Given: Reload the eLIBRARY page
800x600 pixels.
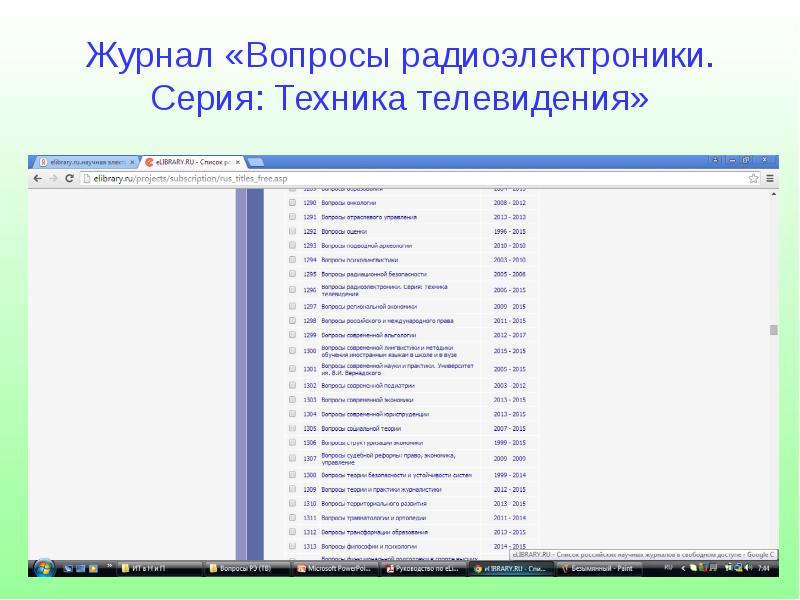Looking at the screenshot, I should tap(69, 178).
